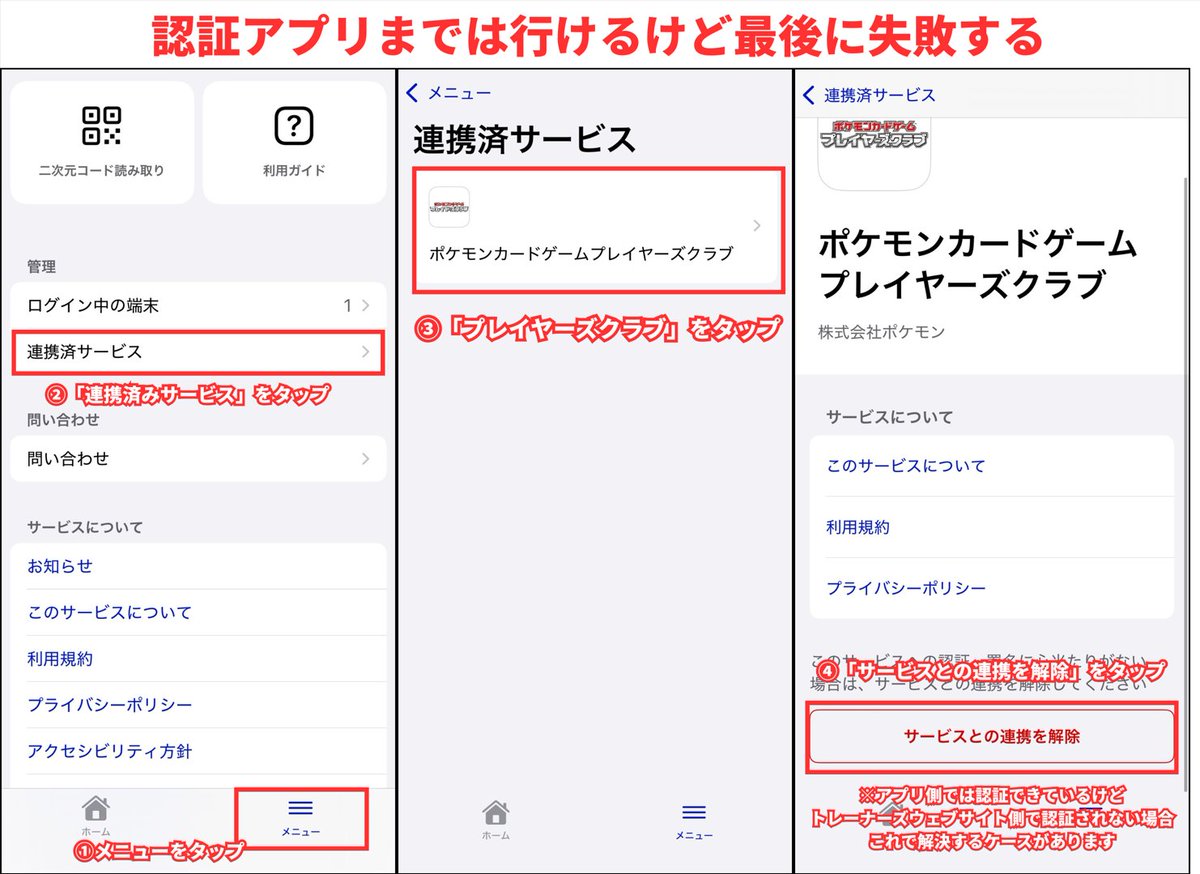Viewport: 1200px width, 874px height.
Task: Open the 問い合わせ row
Action: point(198,459)
